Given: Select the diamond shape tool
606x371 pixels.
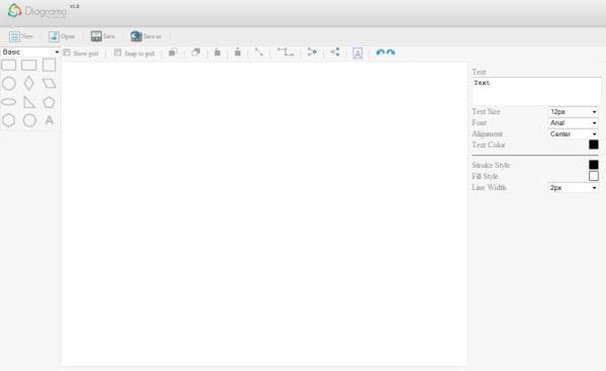Looking at the screenshot, I should [29, 83].
